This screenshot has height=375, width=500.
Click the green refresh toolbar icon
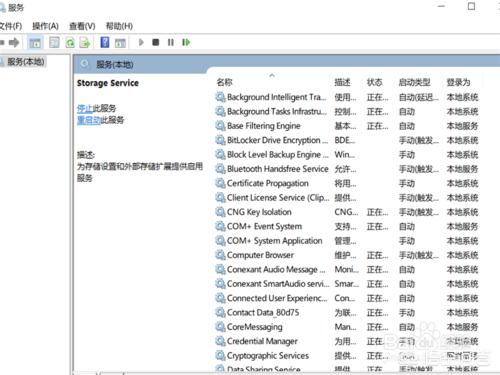tap(70, 43)
